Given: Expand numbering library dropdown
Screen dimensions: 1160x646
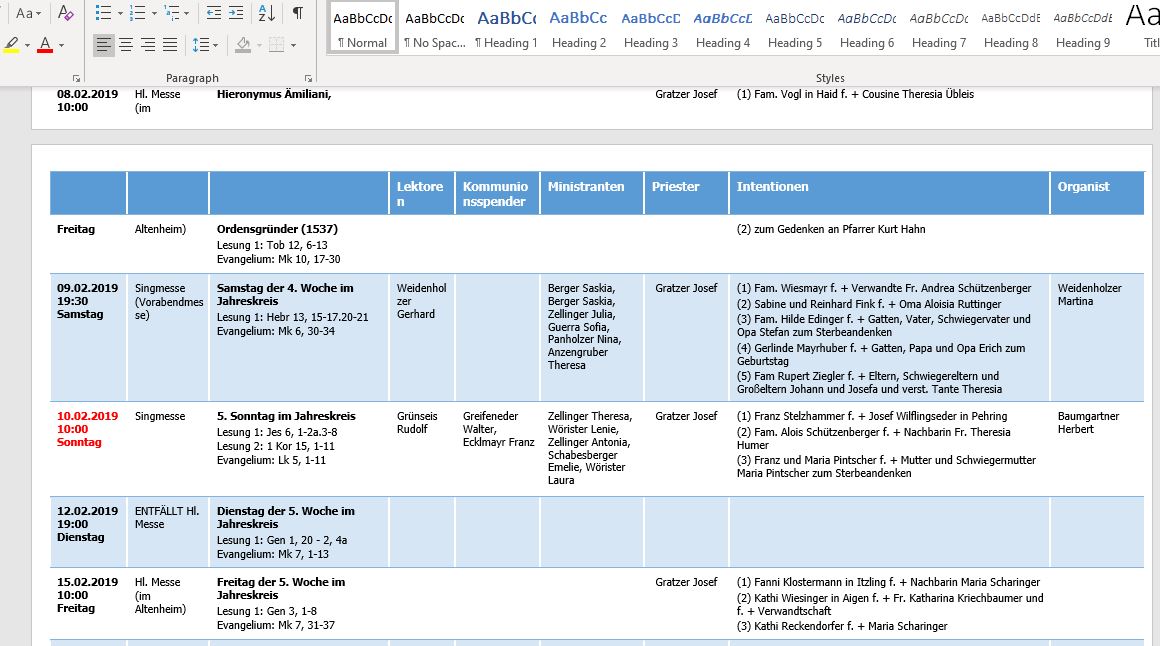Looking at the screenshot, I should point(154,13).
